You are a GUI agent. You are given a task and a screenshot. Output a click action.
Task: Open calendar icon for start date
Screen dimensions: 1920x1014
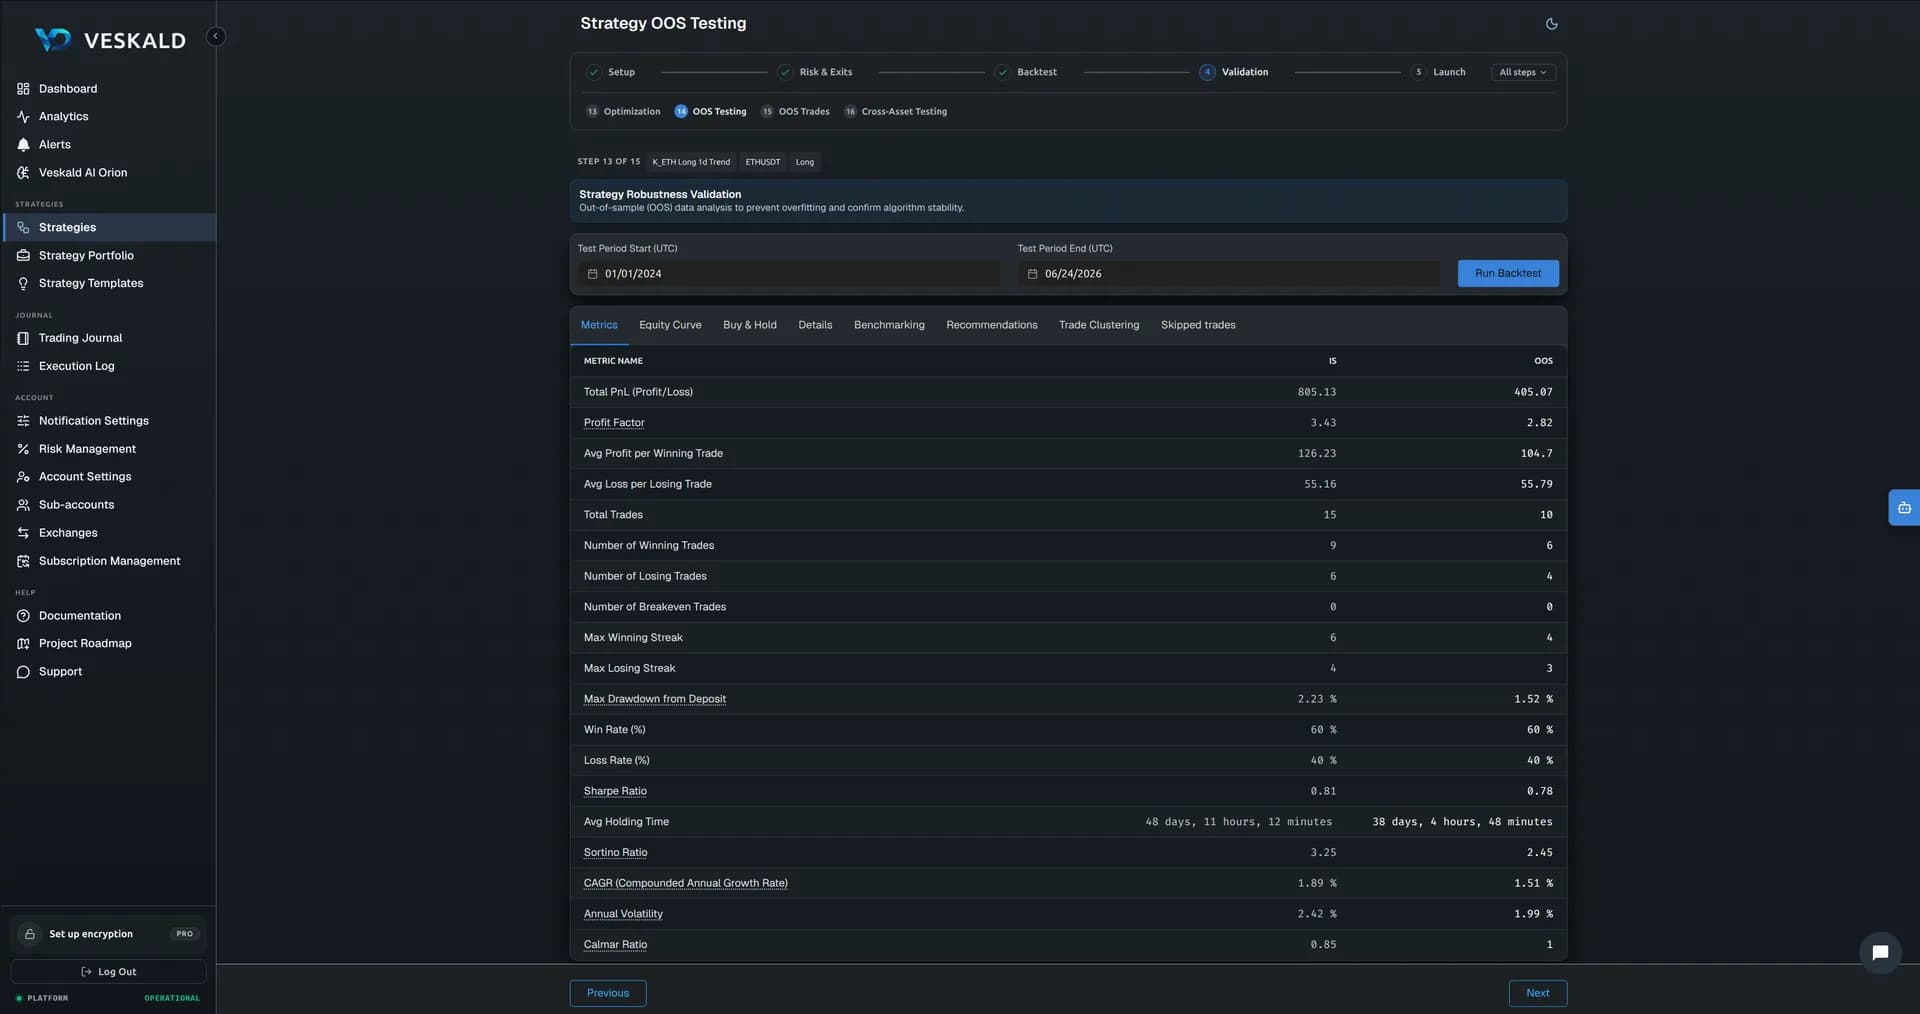pos(592,274)
